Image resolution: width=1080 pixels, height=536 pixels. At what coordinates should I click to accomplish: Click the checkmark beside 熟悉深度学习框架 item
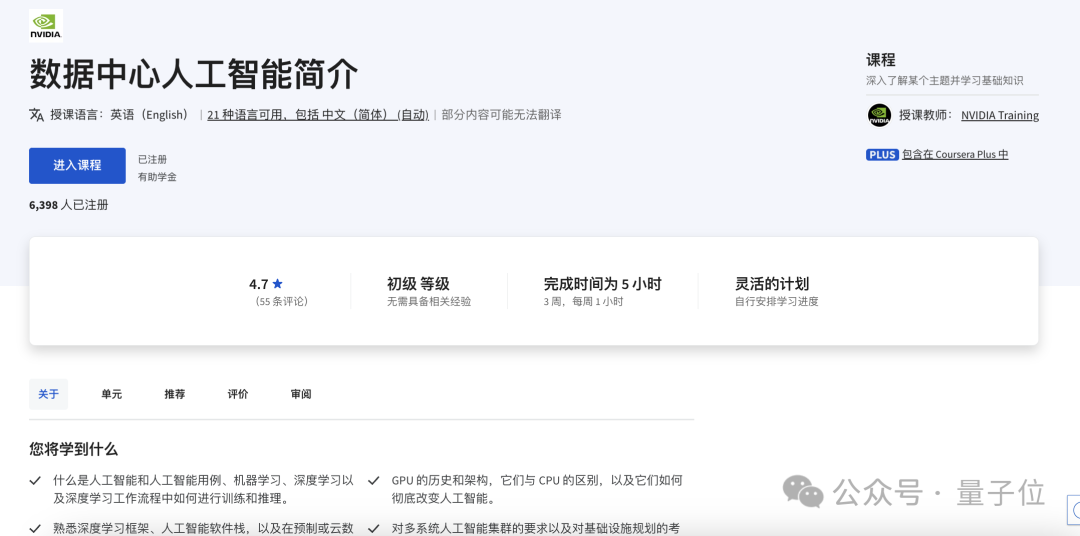tap(35, 528)
